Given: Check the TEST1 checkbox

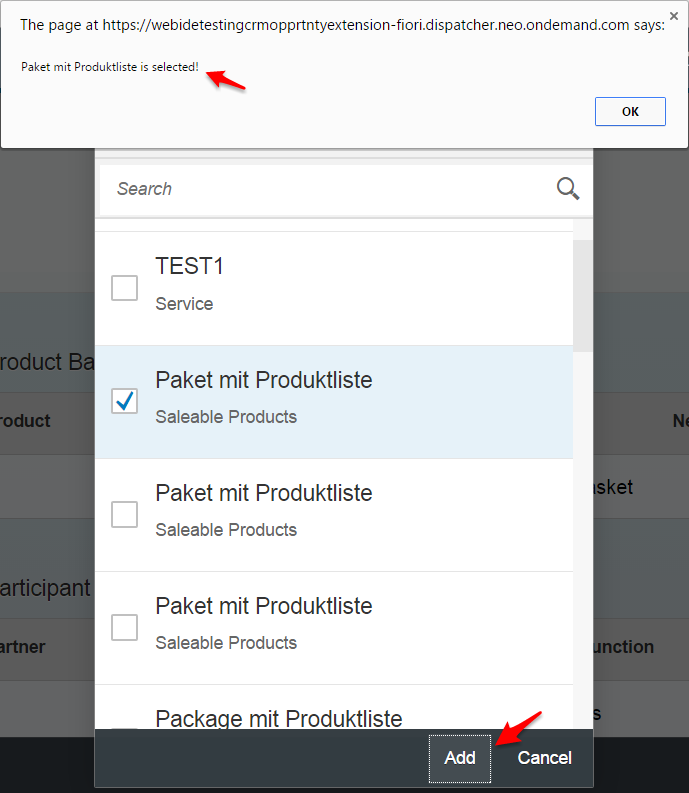Looking at the screenshot, I should 124,288.
